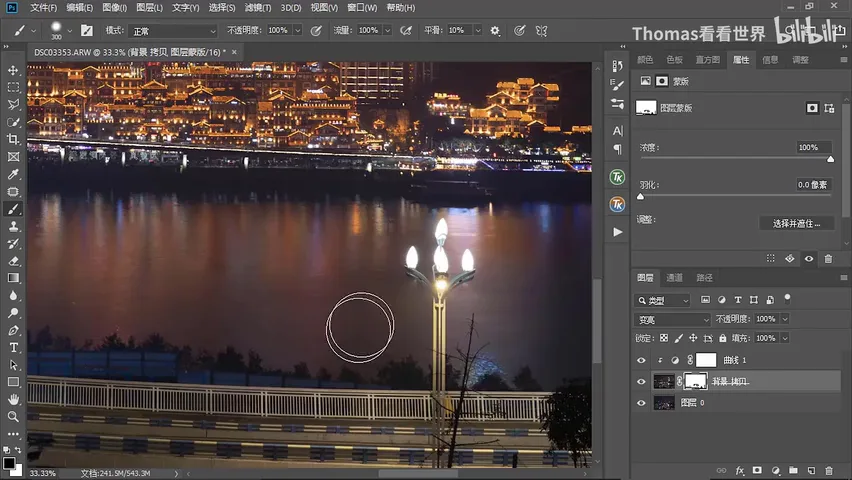852x480 pixels.
Task: Select the Eraser tool
Action: (13, 261)
